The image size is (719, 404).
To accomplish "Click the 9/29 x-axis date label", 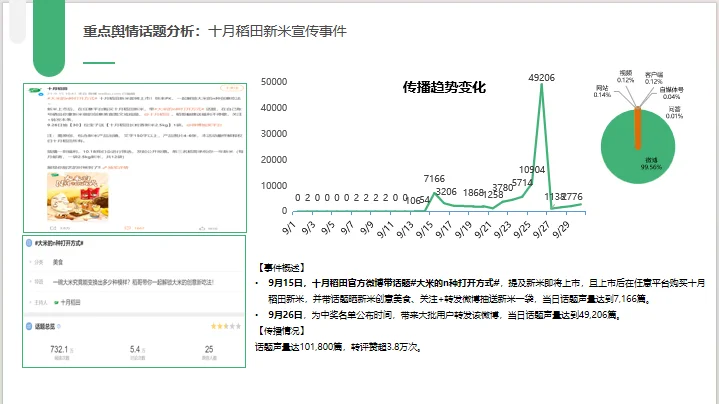I will (560, 230).
